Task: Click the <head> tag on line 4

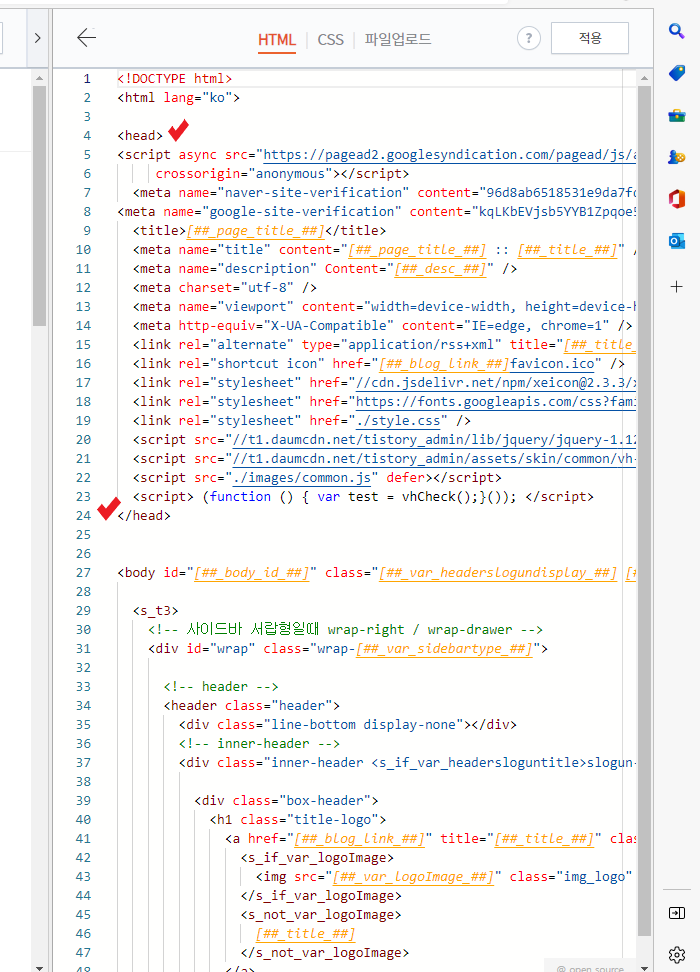Action: pyautogui.click(x=140, y=136)
